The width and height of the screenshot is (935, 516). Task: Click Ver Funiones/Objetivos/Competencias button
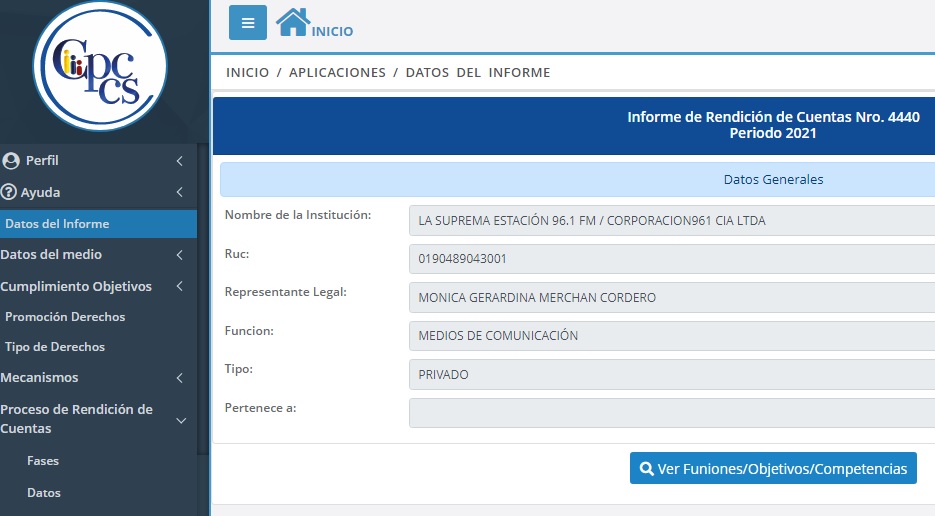[x=773, y=469]
